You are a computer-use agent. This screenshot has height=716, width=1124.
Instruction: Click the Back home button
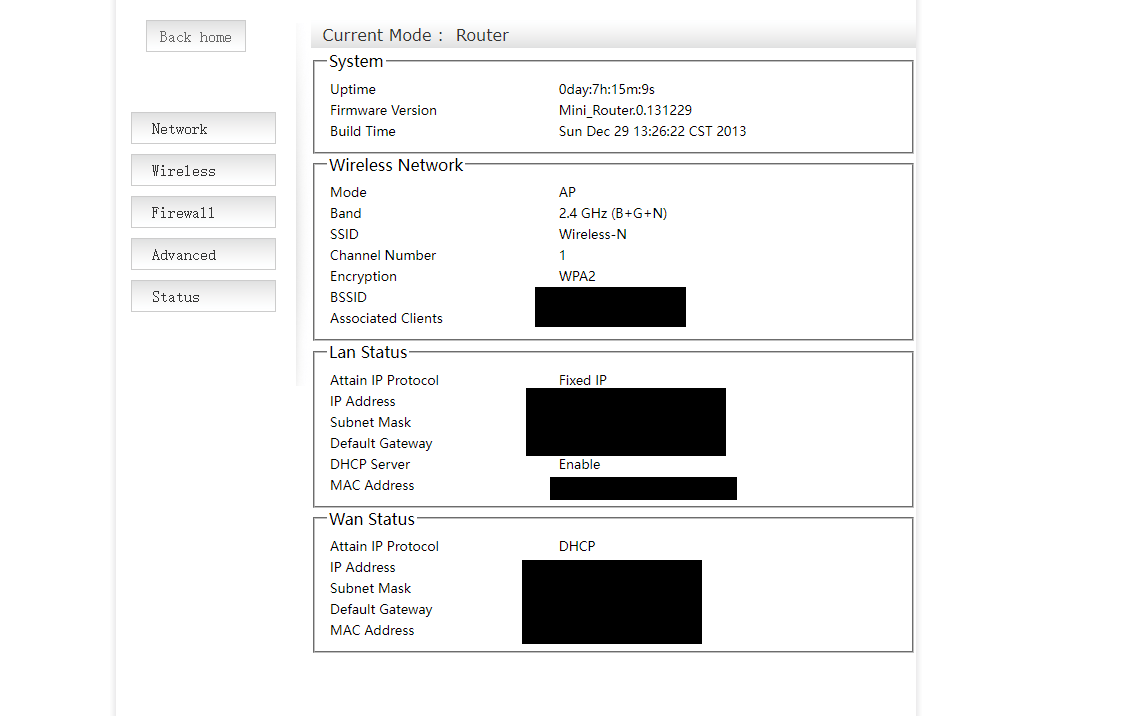[196, 36]
